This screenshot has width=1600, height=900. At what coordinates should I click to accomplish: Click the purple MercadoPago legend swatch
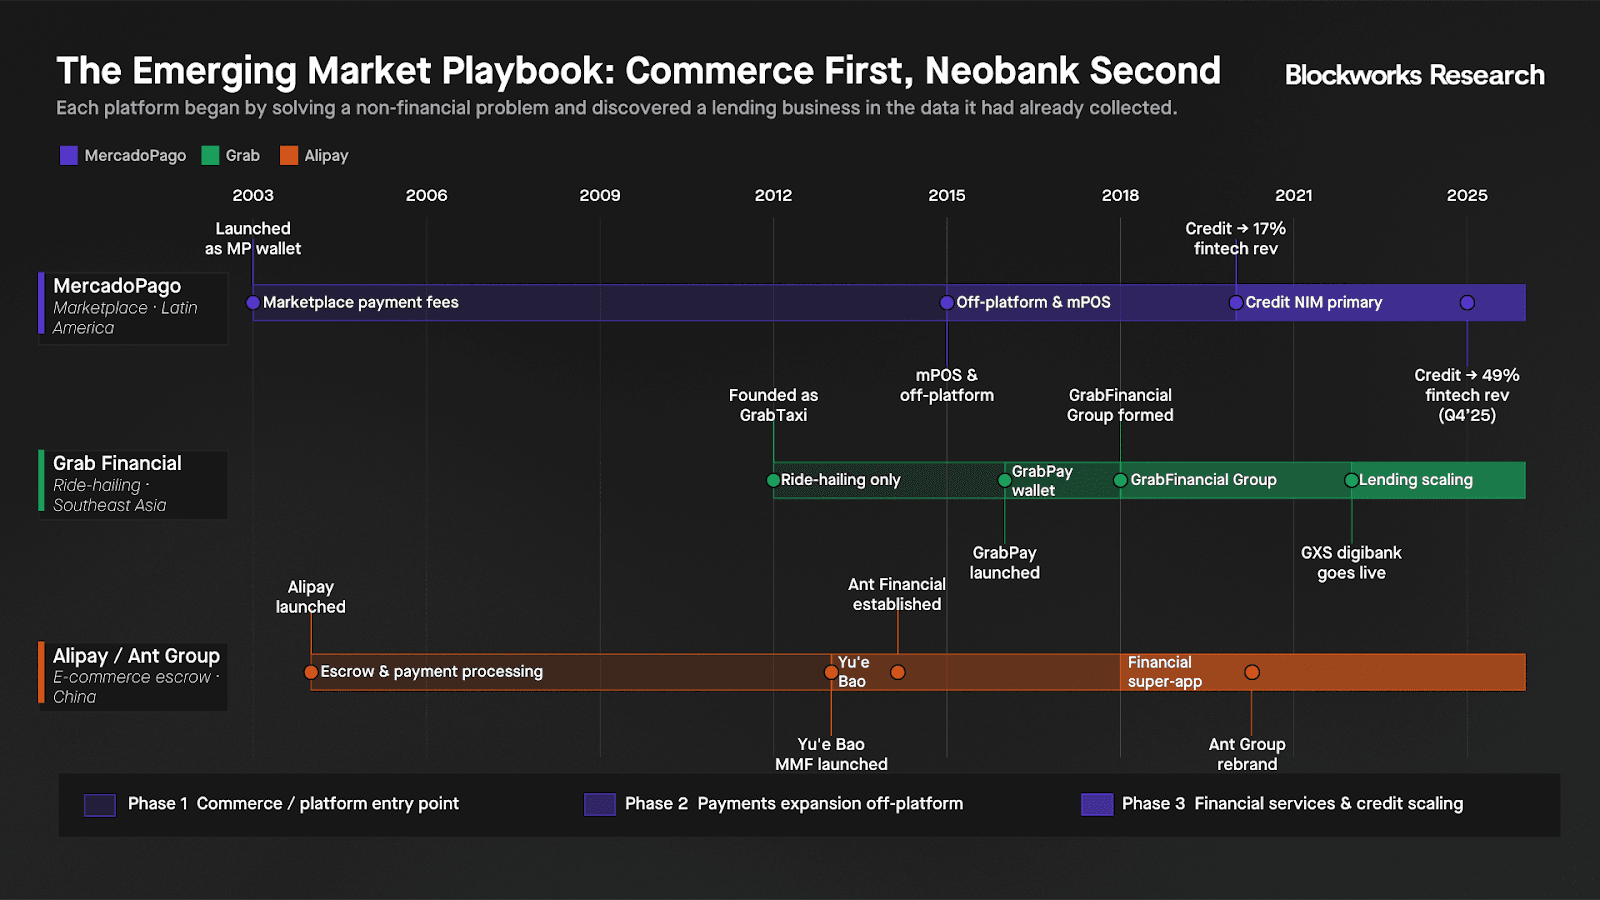(x=69, y=155)
